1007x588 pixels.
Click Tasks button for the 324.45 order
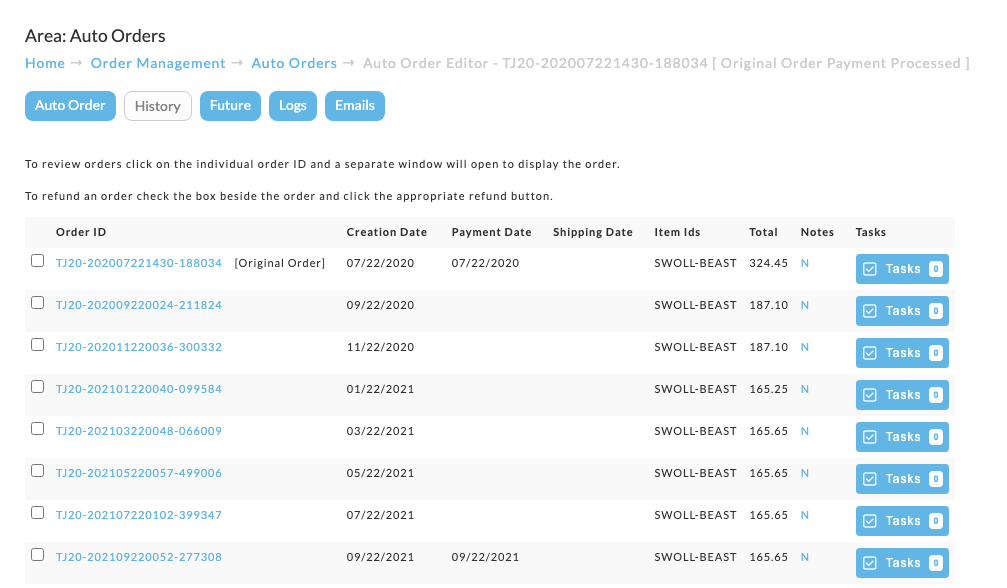click(902, 269)
